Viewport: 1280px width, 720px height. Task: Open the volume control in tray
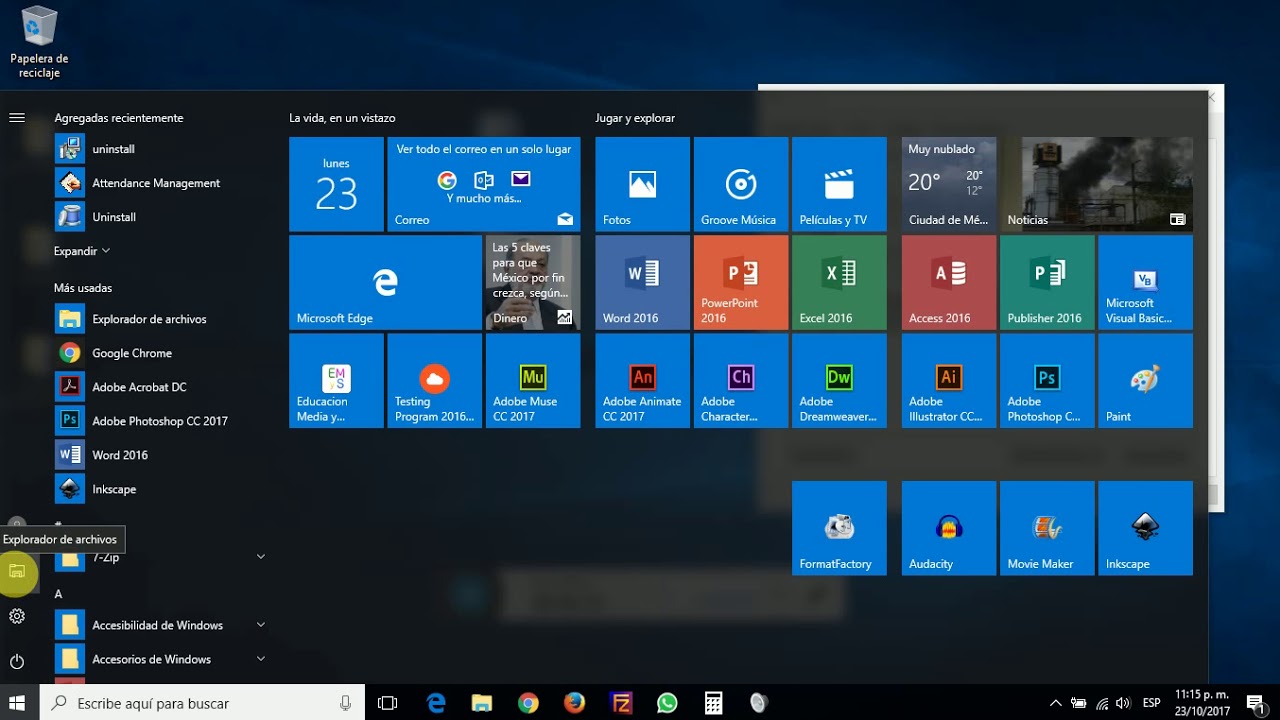1123,703
